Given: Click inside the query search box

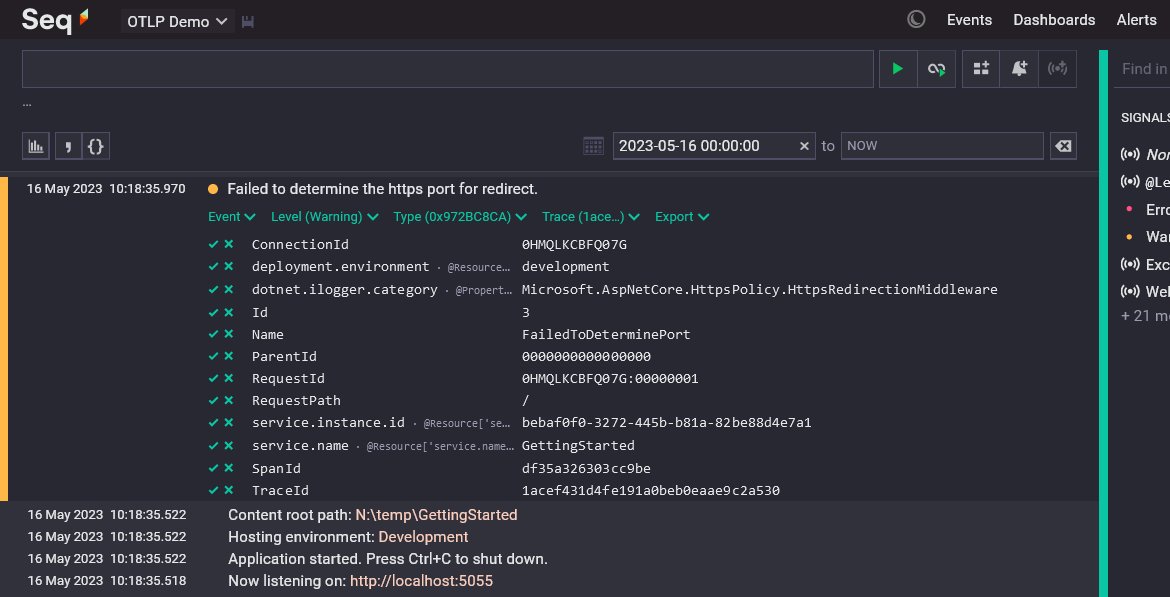Looking at the screenshot, I should (447, 68).
